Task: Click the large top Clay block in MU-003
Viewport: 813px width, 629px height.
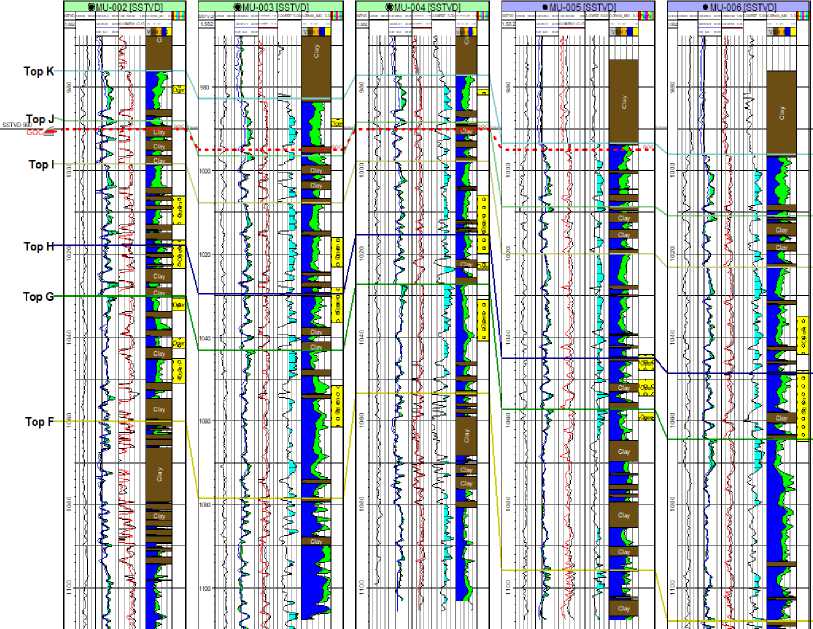Action: click(x=316, y=66)
